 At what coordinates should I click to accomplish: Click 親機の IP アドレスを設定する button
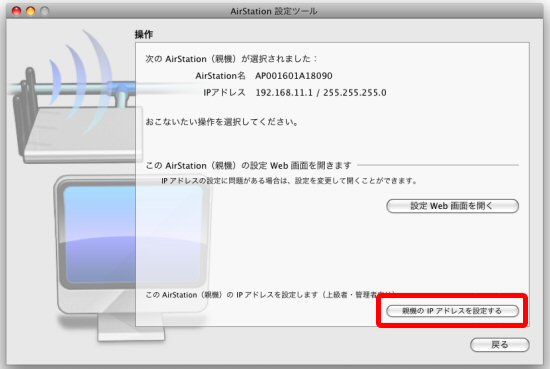pos(452,311)
